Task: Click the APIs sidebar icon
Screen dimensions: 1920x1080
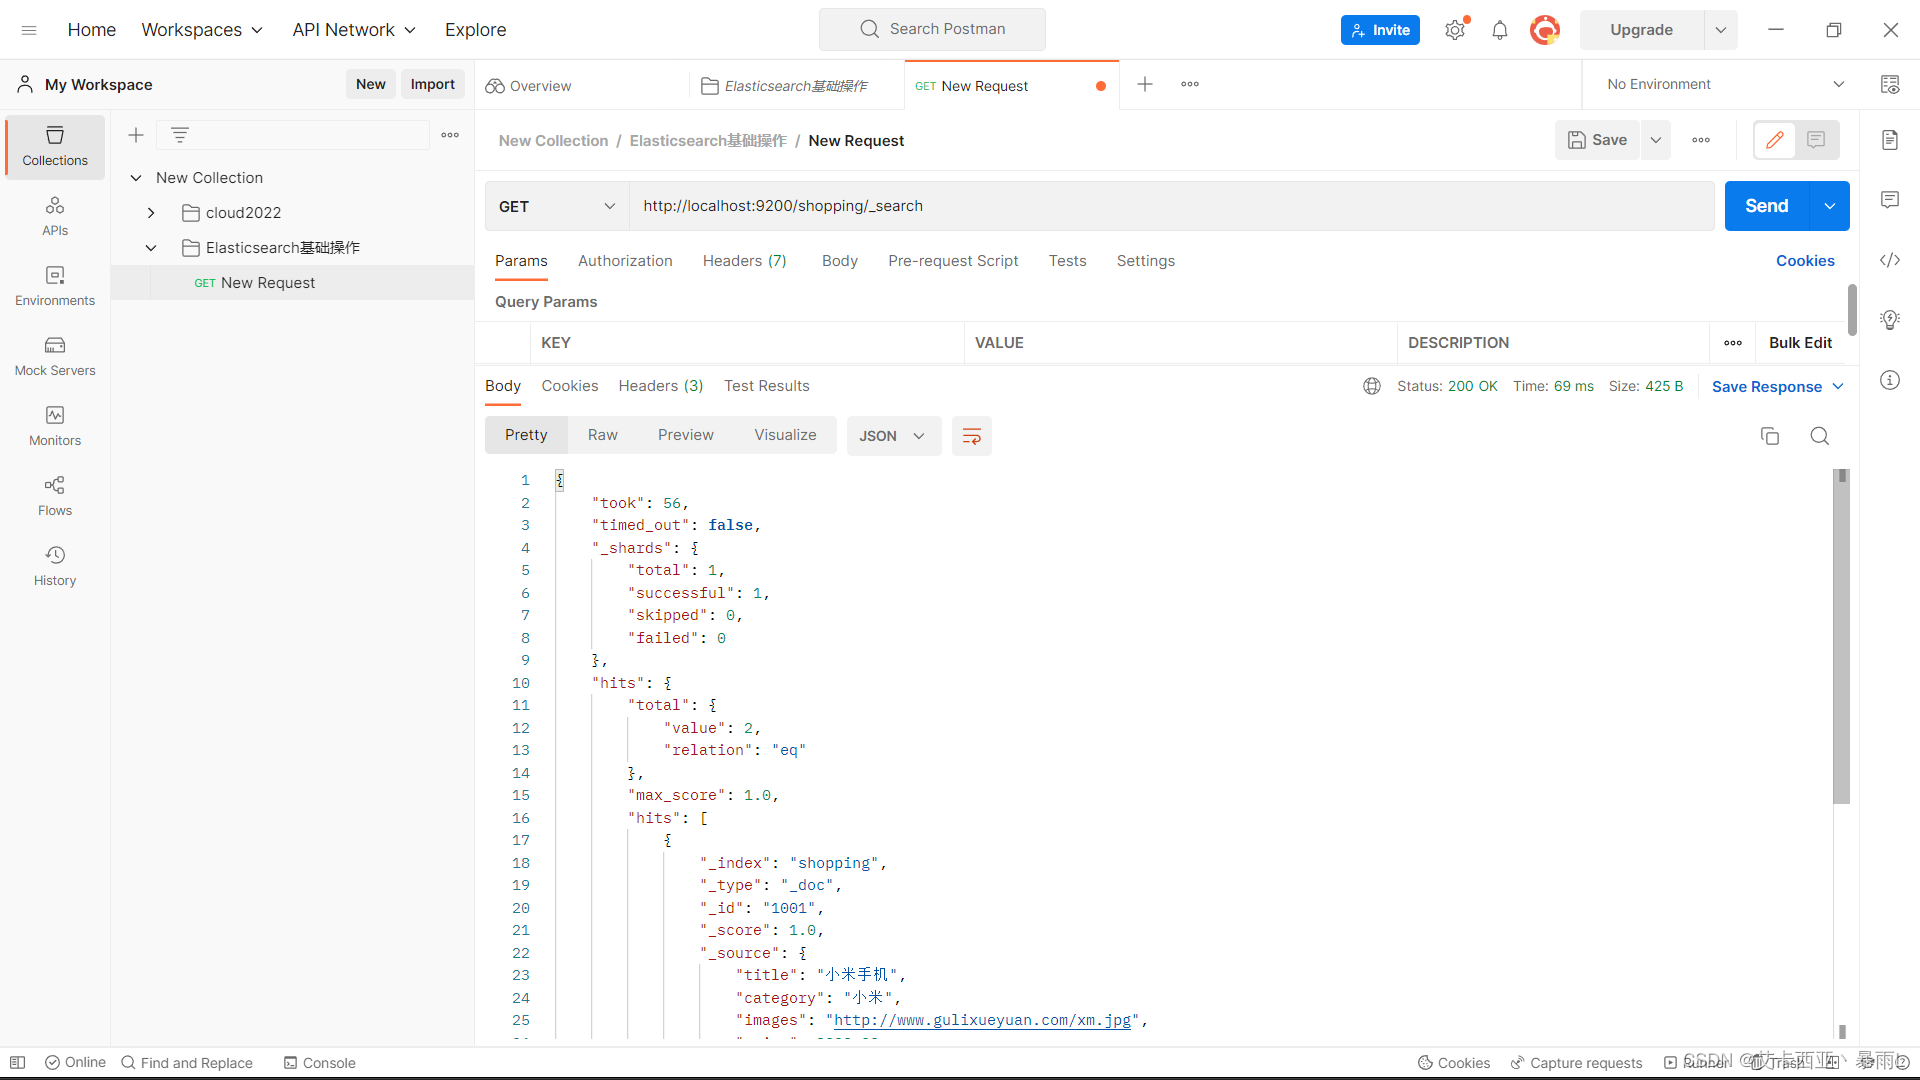Action: (54, 215)
